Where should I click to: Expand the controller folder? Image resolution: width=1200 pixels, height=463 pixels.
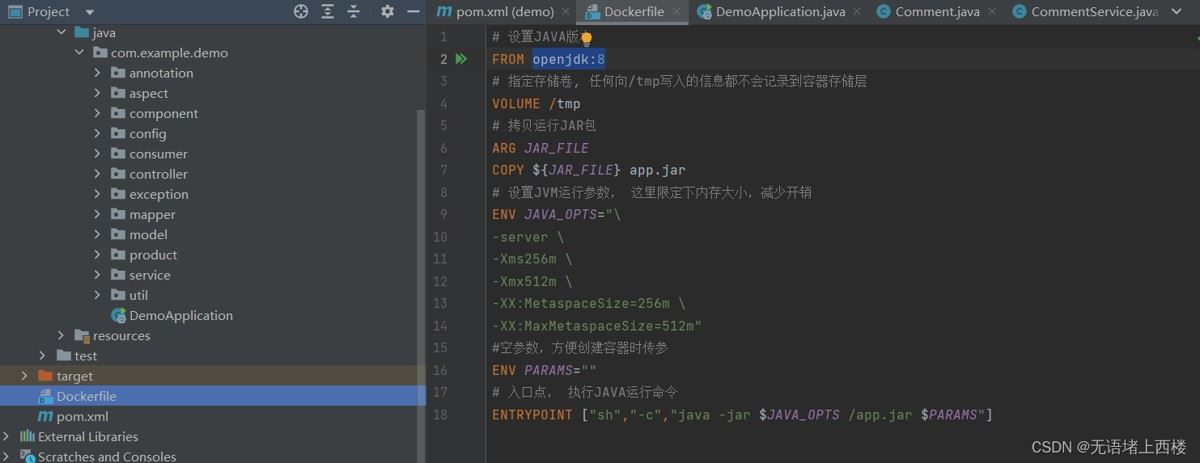pos(98,174)
